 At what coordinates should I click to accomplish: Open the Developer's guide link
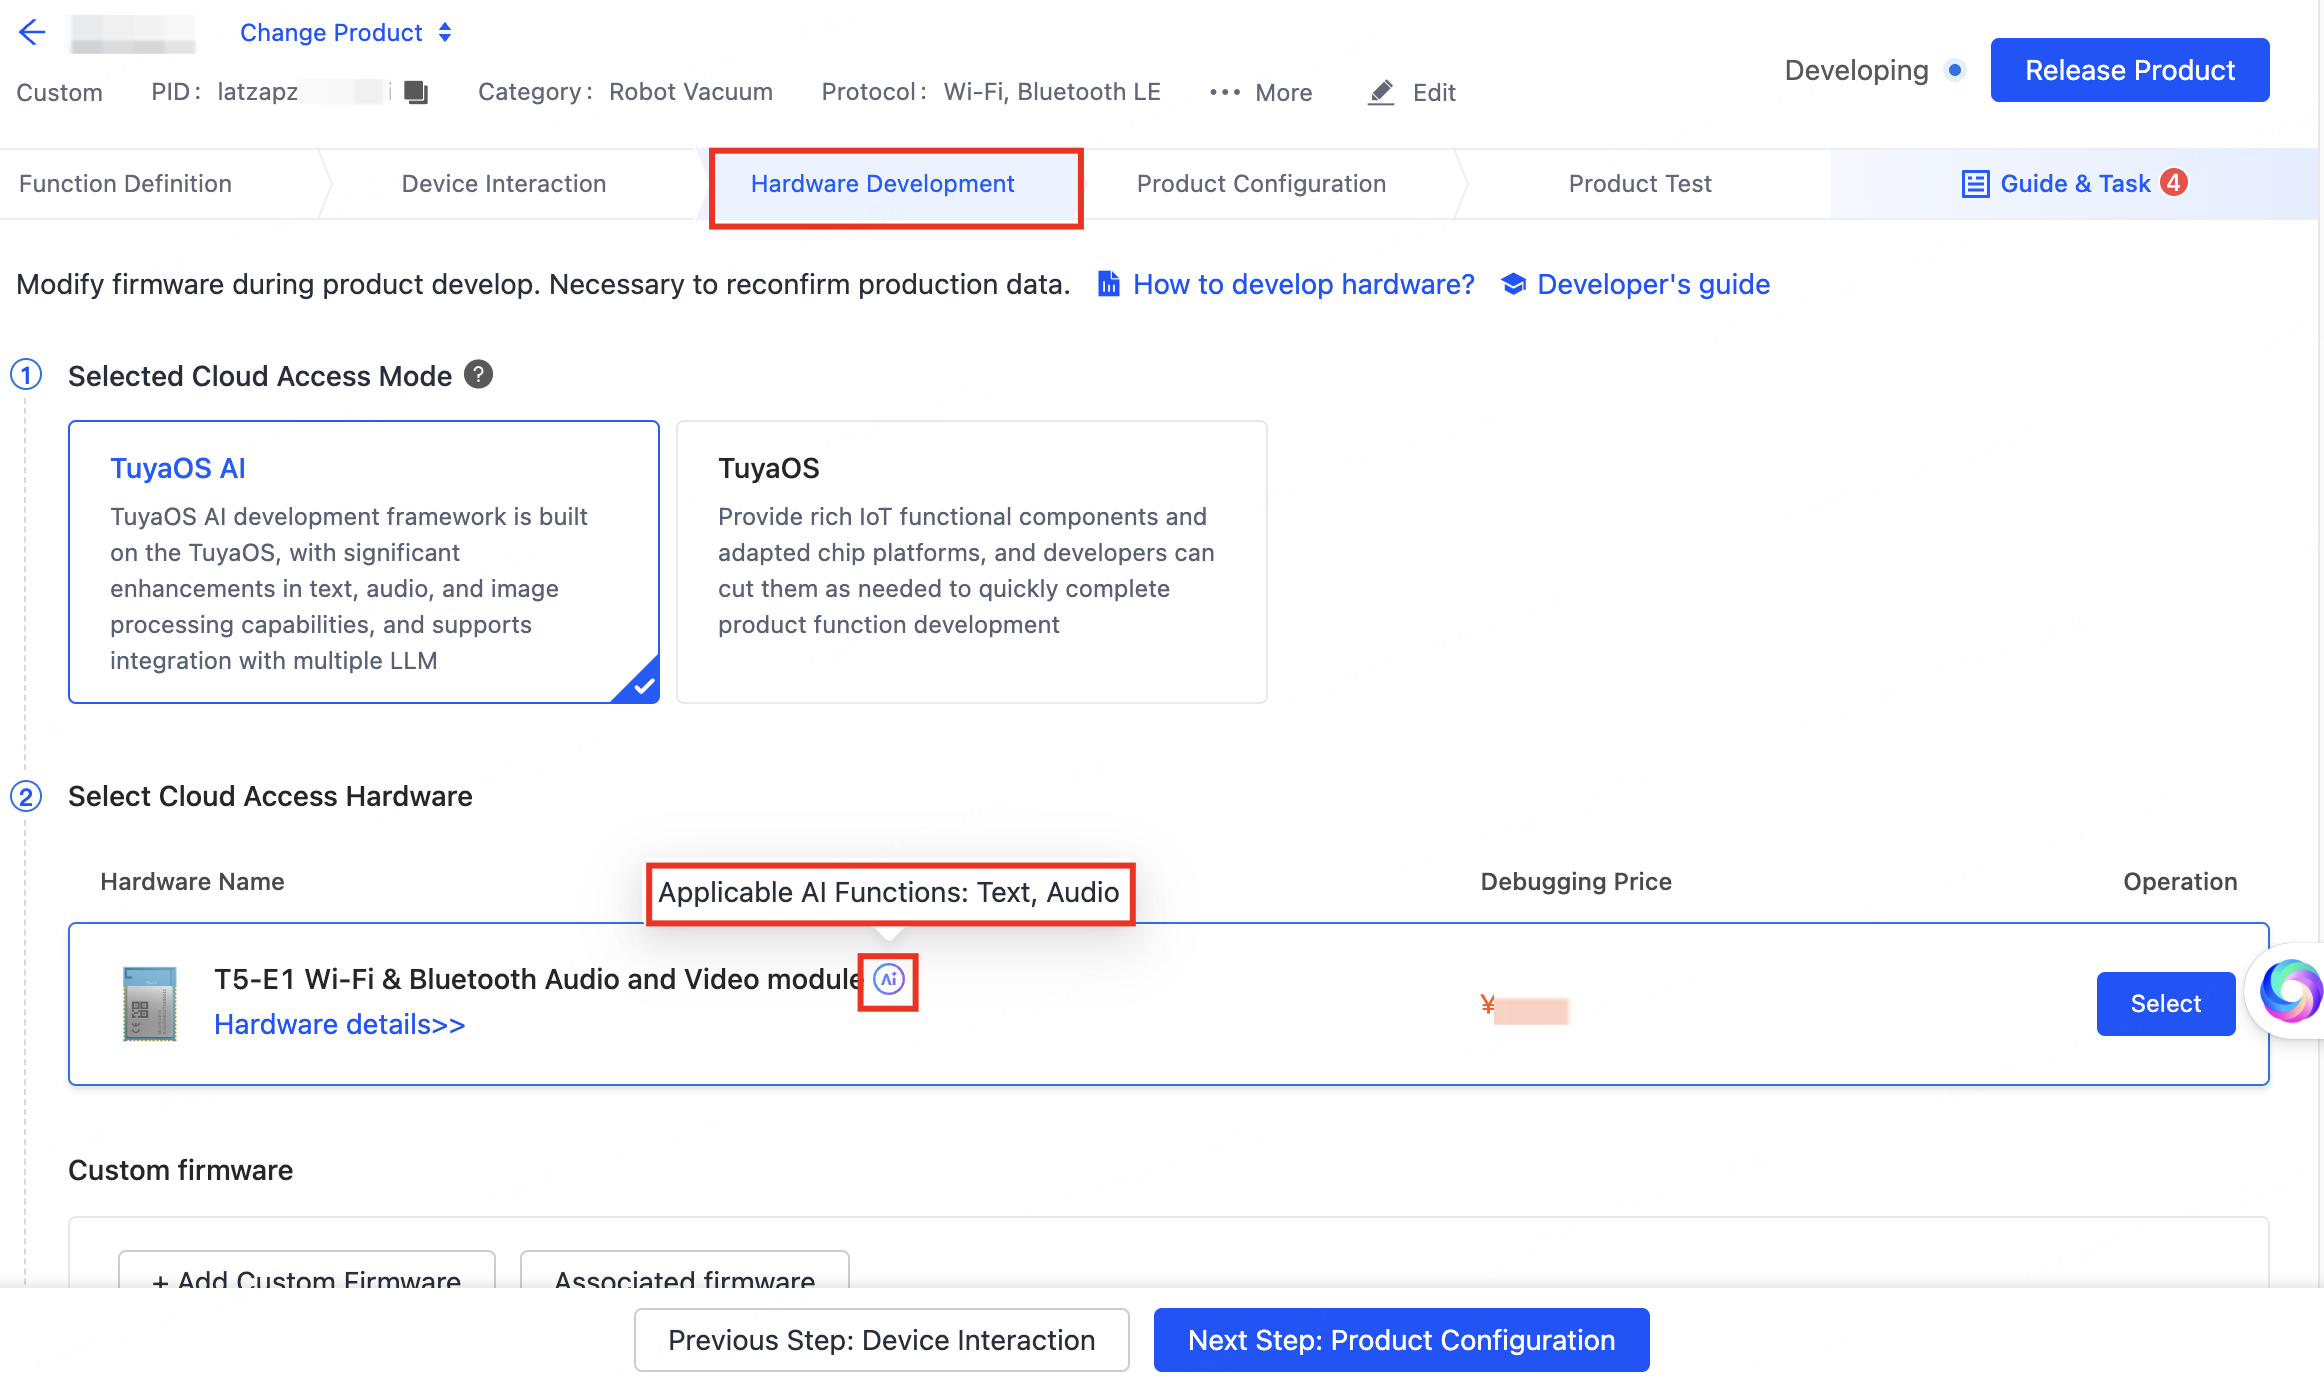click(1654, 285)
